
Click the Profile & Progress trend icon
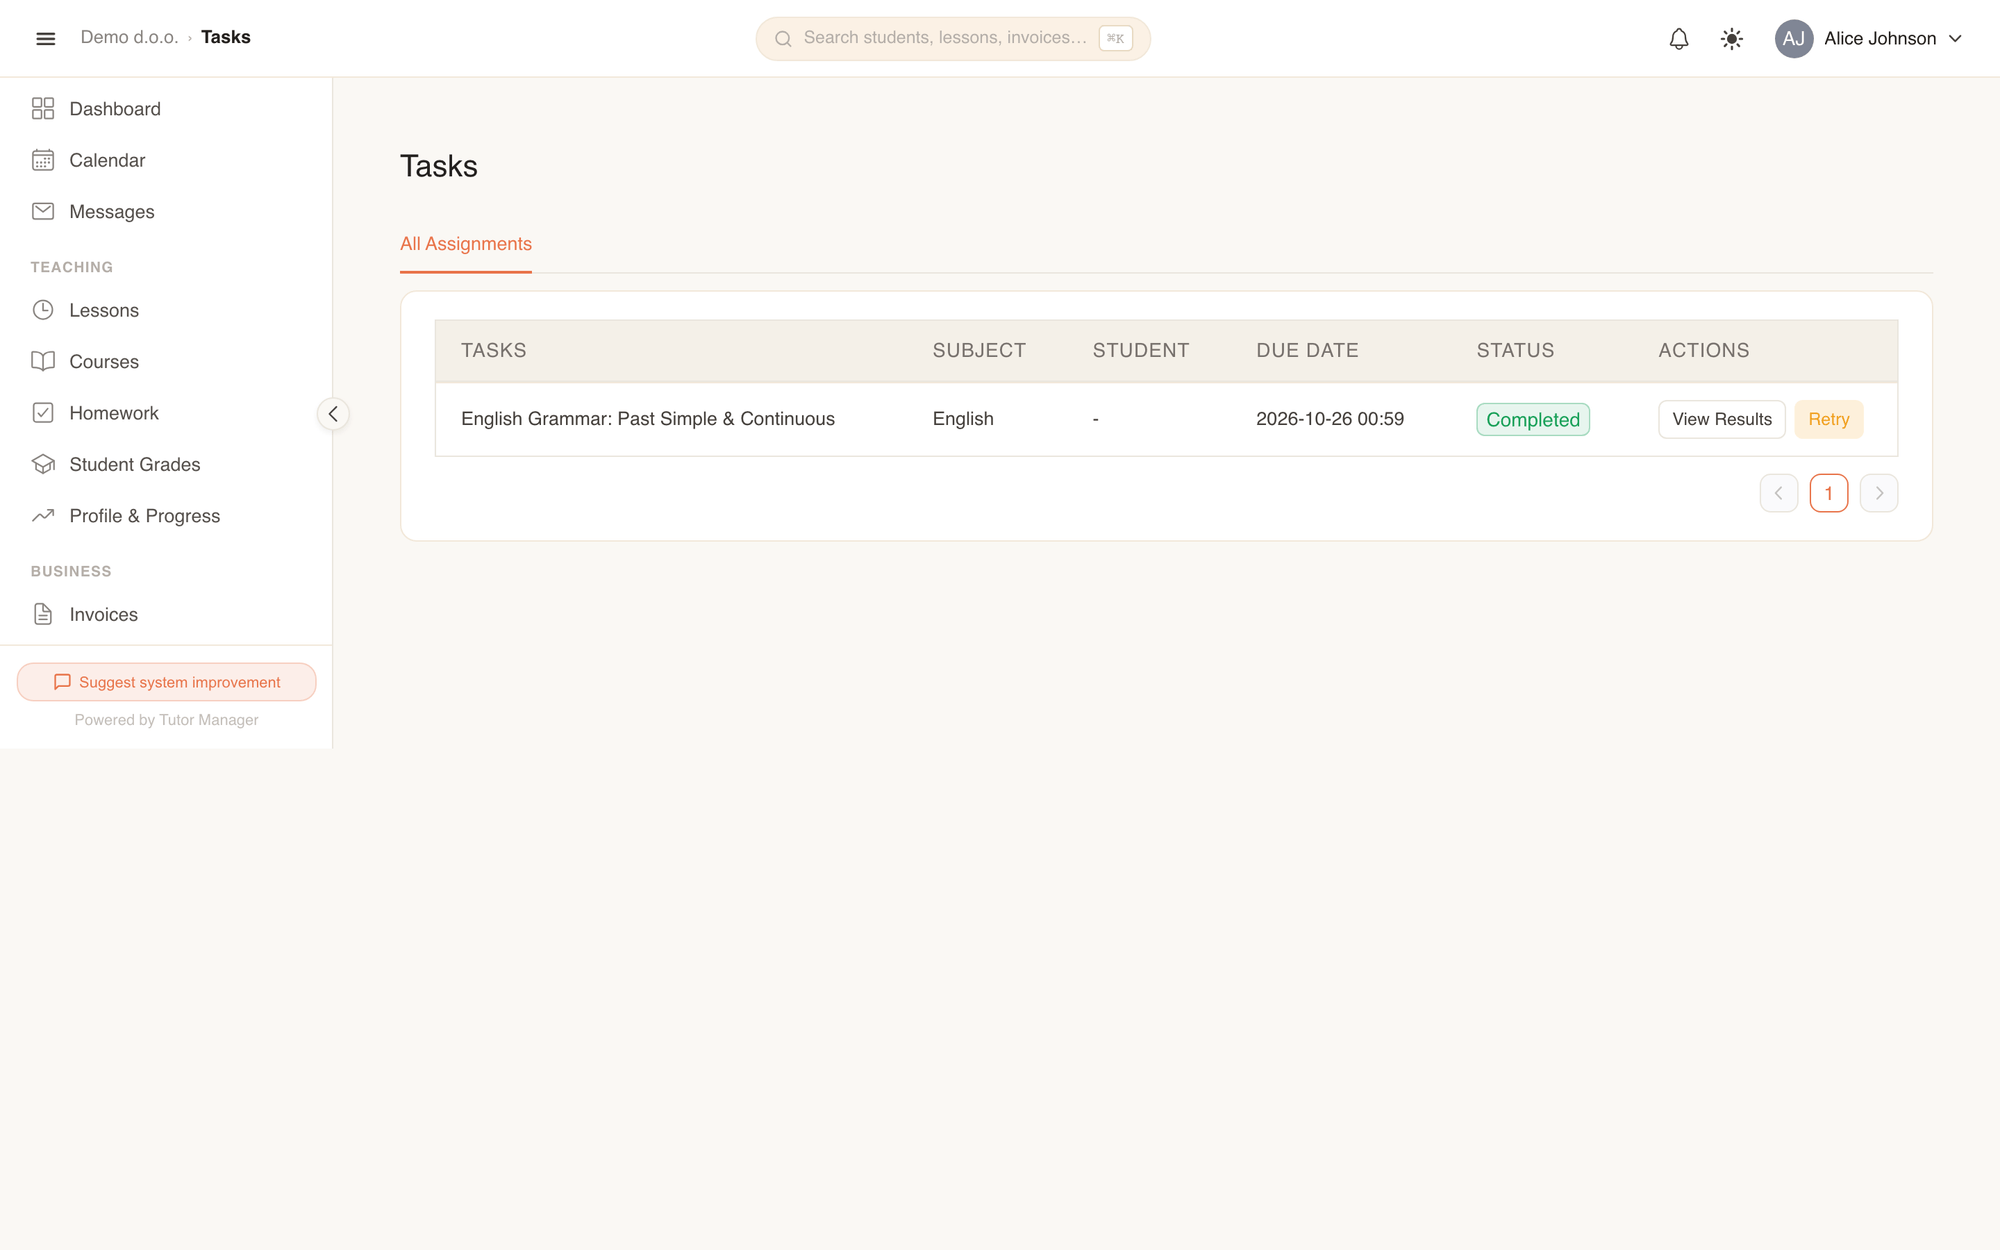(x=43, y=516)
